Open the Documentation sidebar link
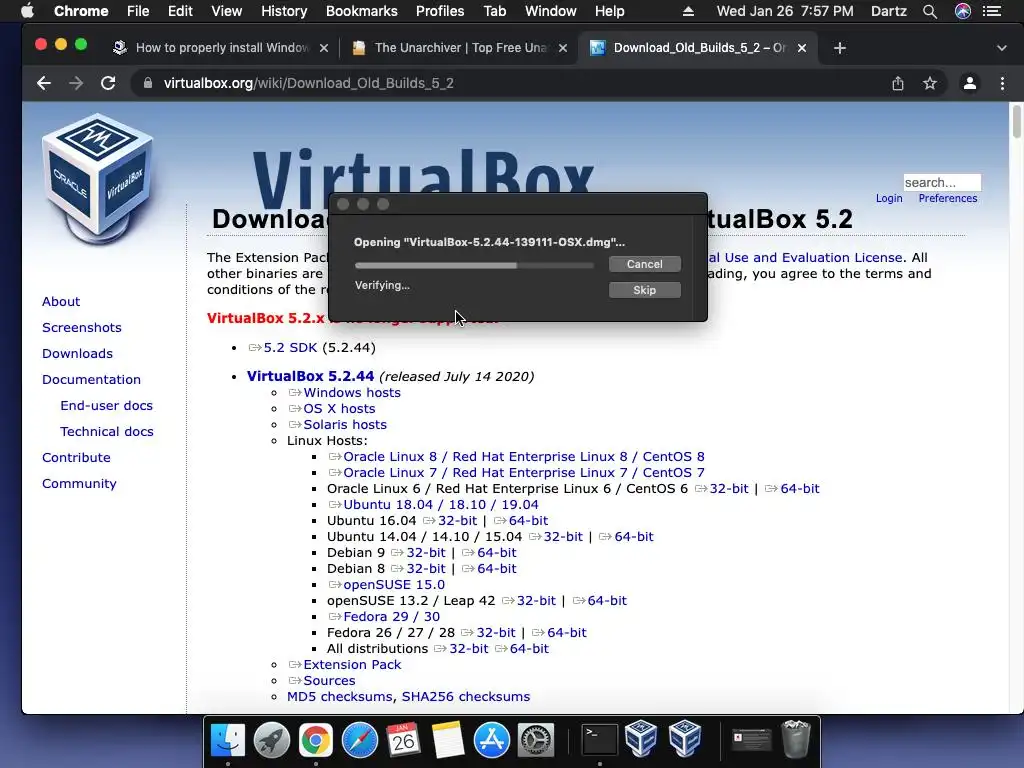 tap(91, 379)
